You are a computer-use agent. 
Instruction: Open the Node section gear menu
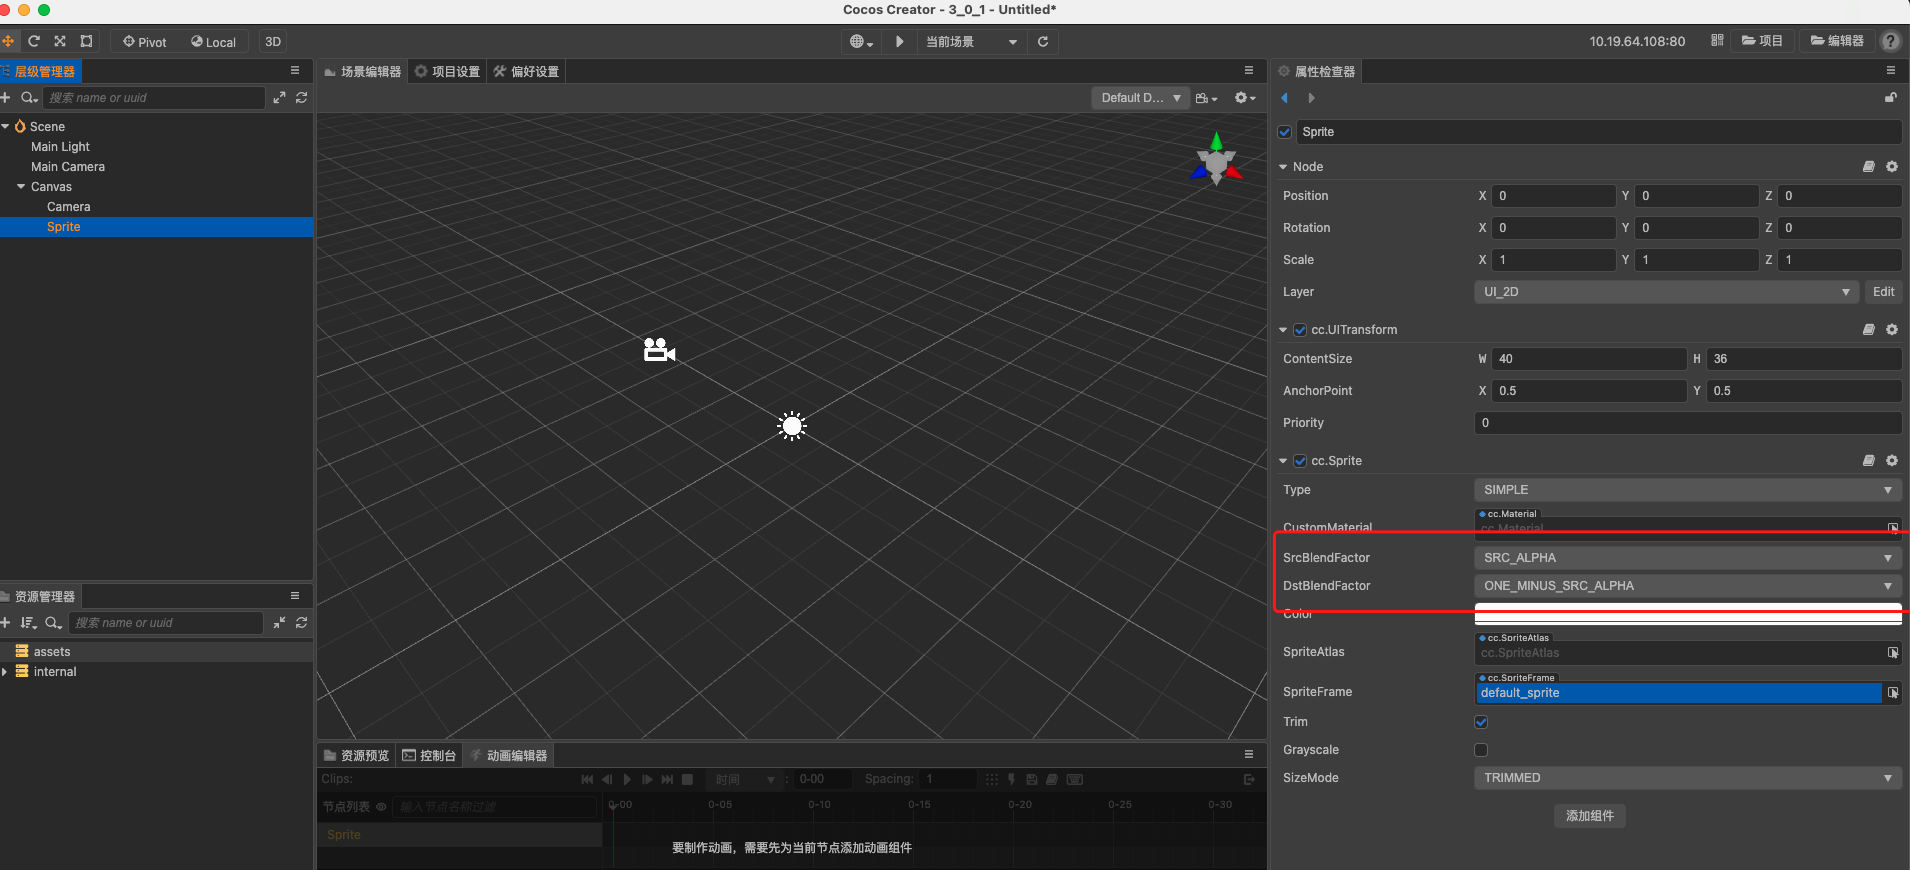click(1892, 167)
